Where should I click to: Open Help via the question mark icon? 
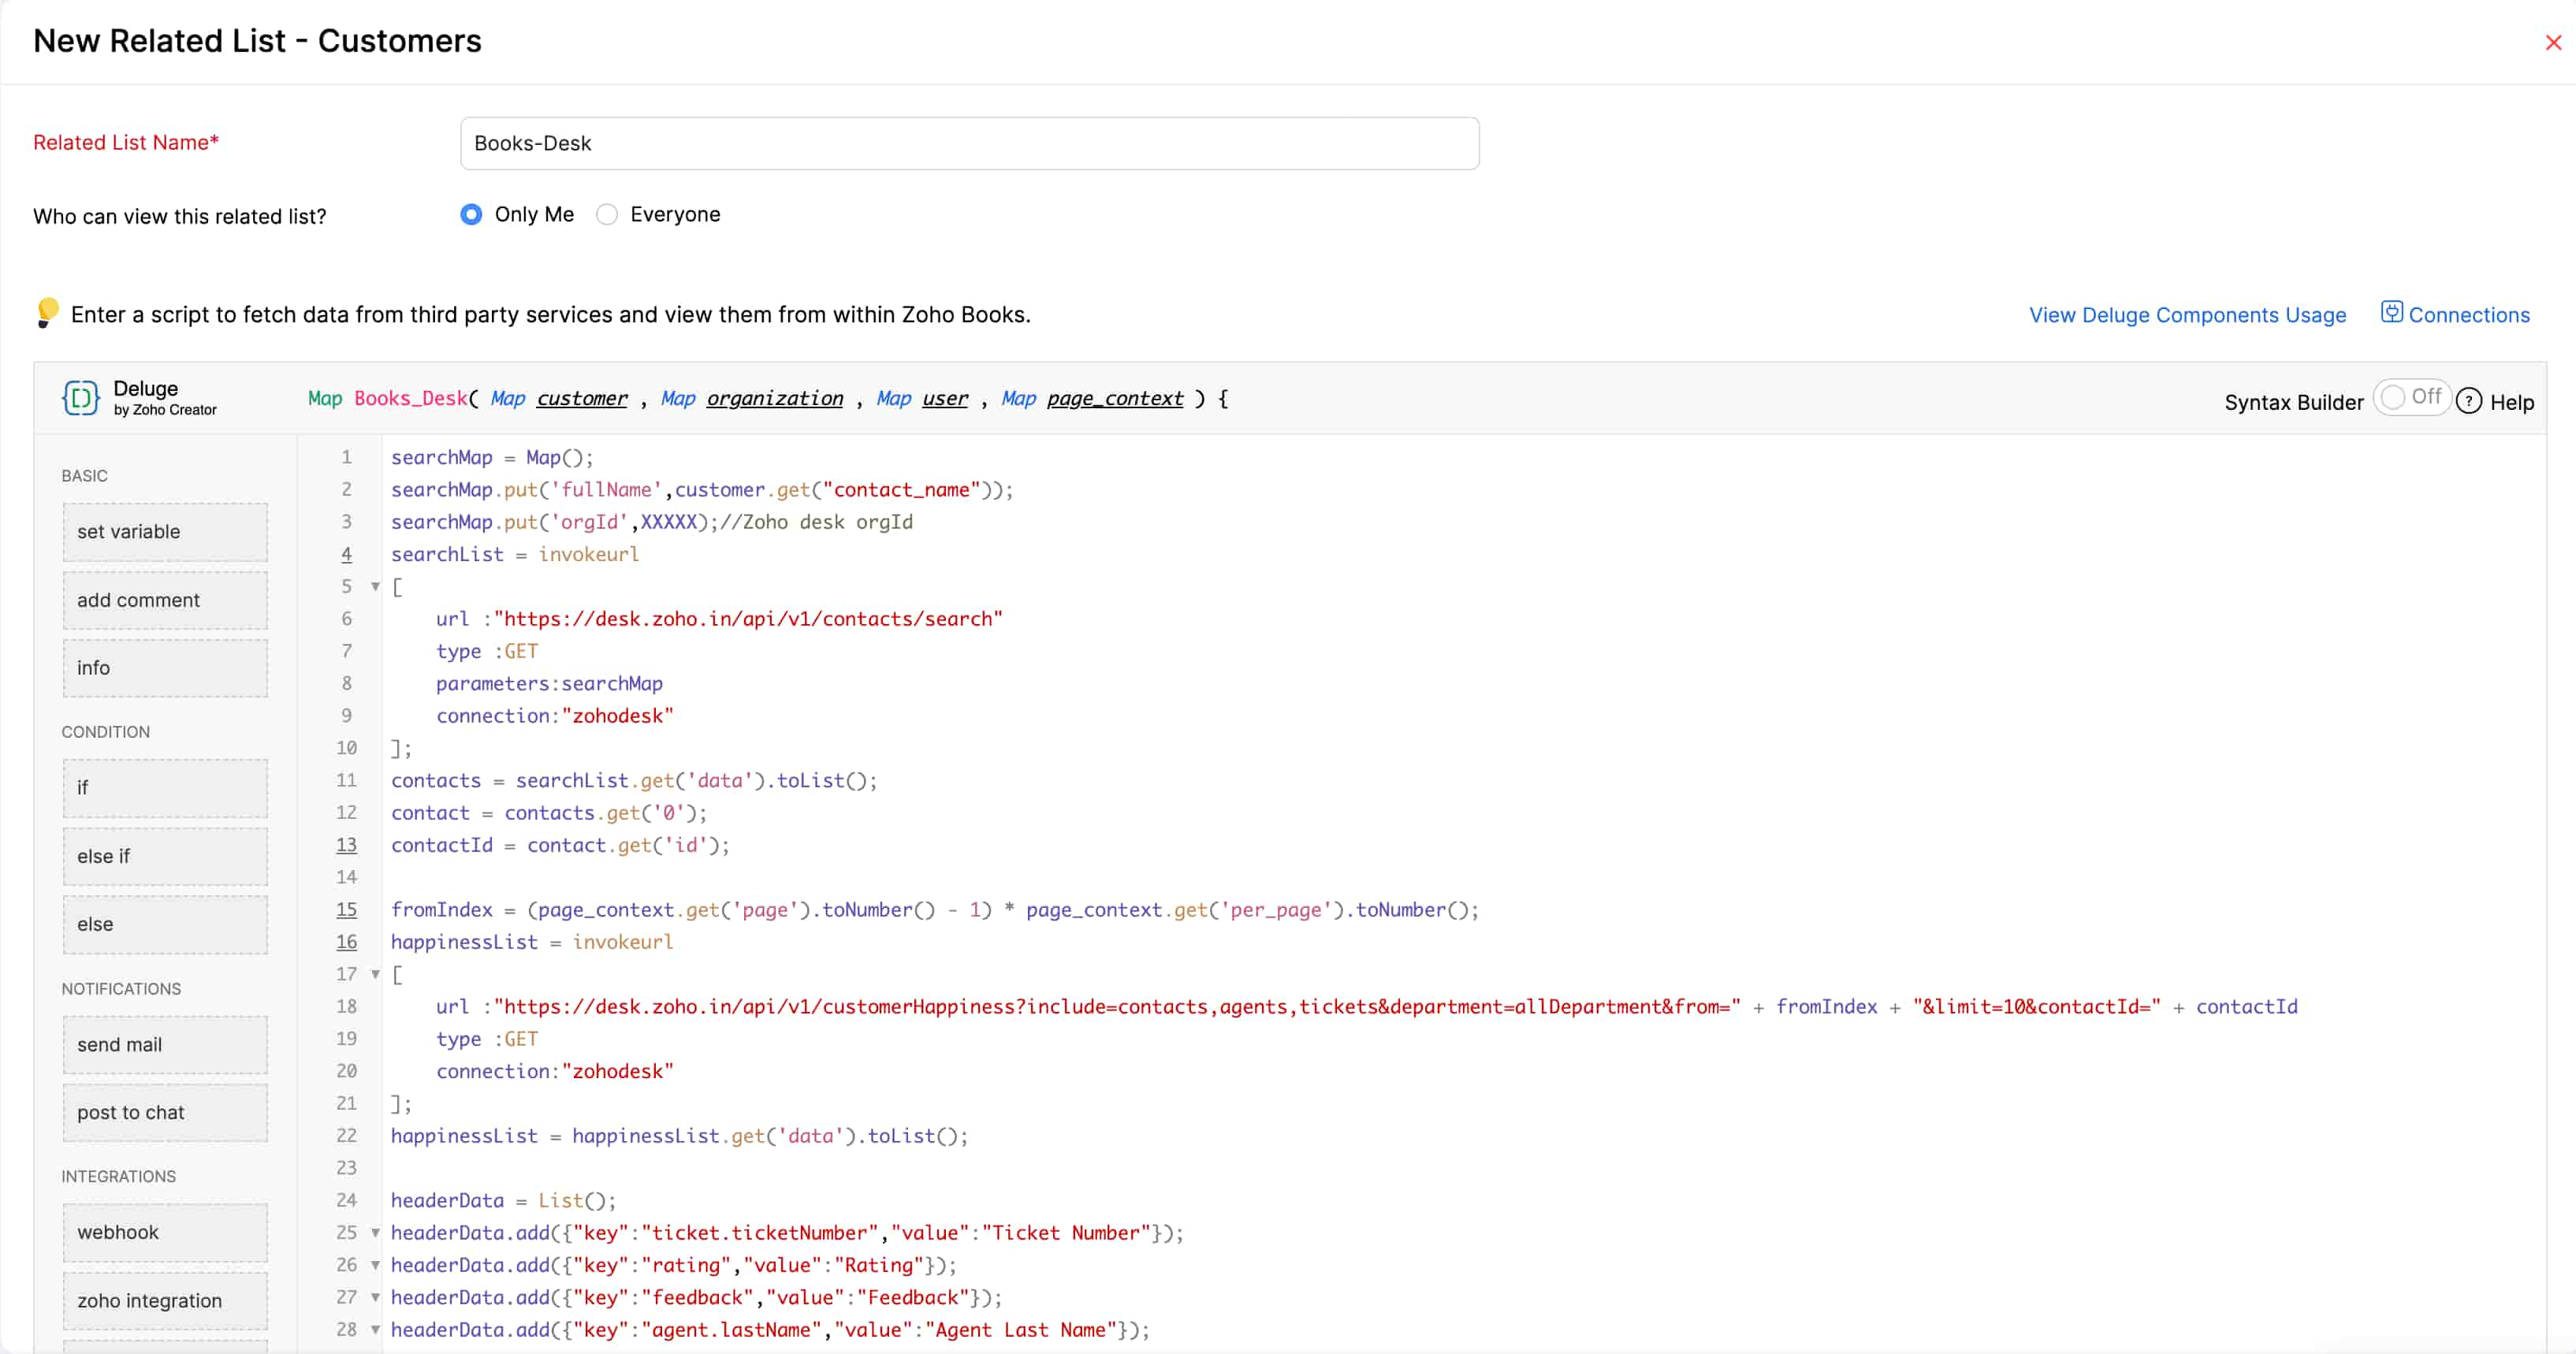pos(2470,401)
